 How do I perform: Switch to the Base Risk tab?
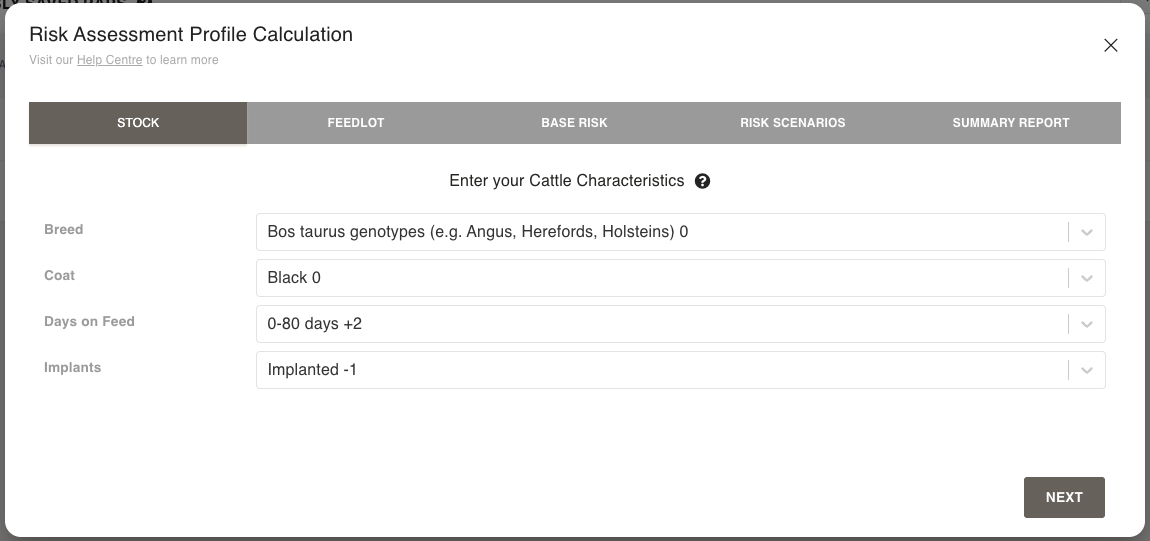pos(574,123)
